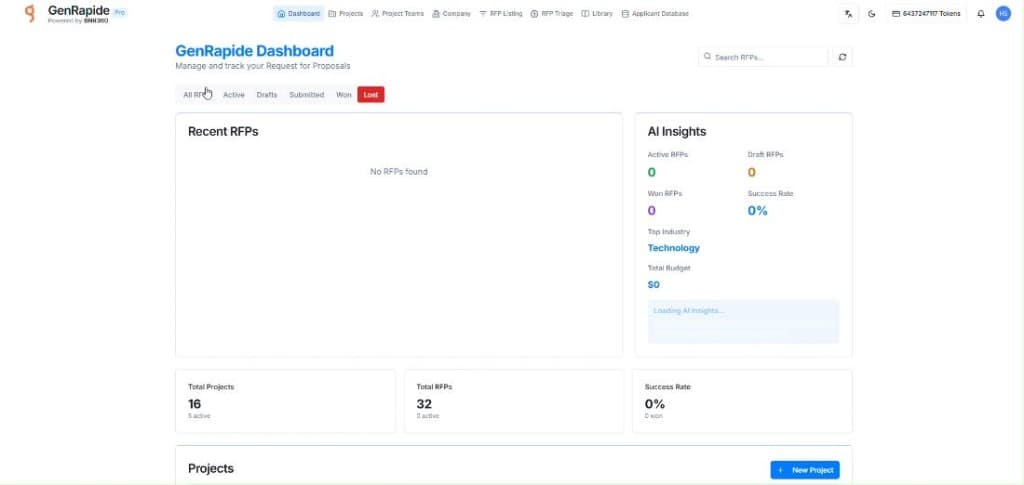This screenshot has height=485, width=1024.
Task: Click the AI Insights heading
Action: click(677, 132)
